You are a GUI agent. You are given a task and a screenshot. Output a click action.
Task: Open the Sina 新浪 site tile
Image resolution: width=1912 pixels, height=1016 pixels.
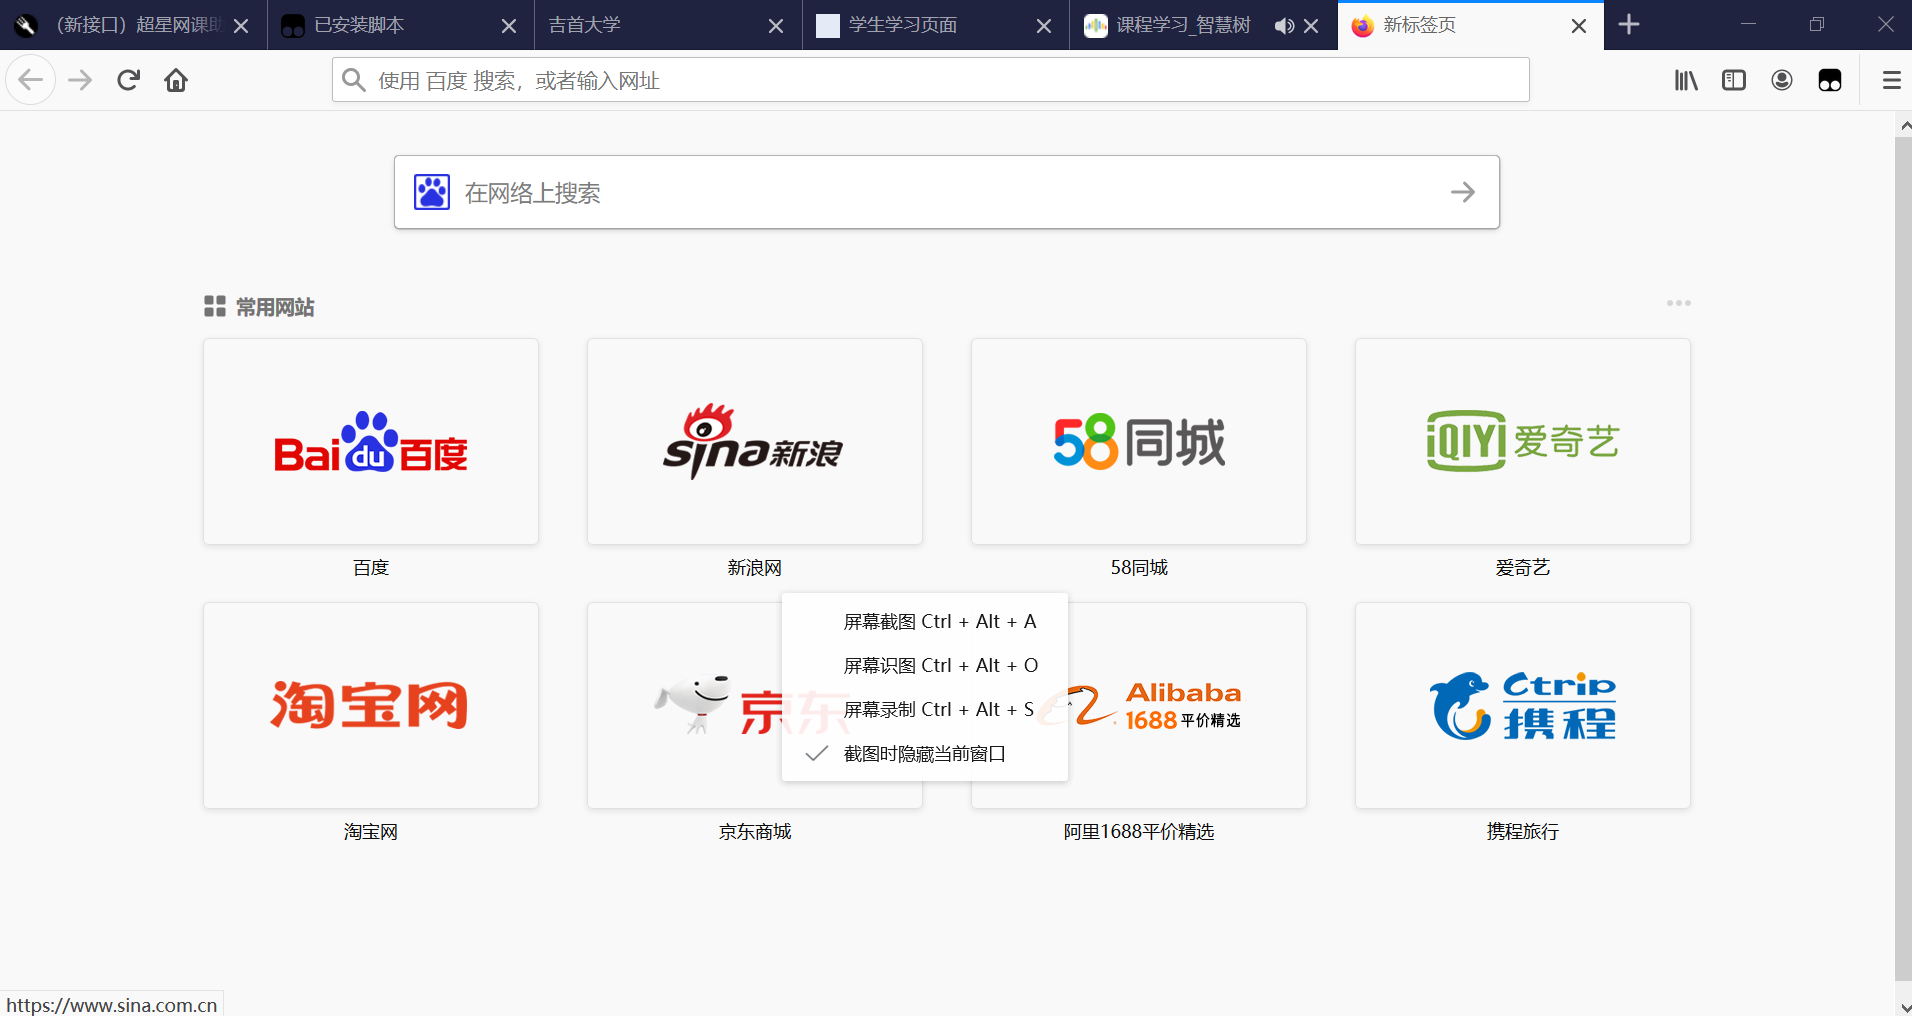pyautogui.click(x=755, y=442)
